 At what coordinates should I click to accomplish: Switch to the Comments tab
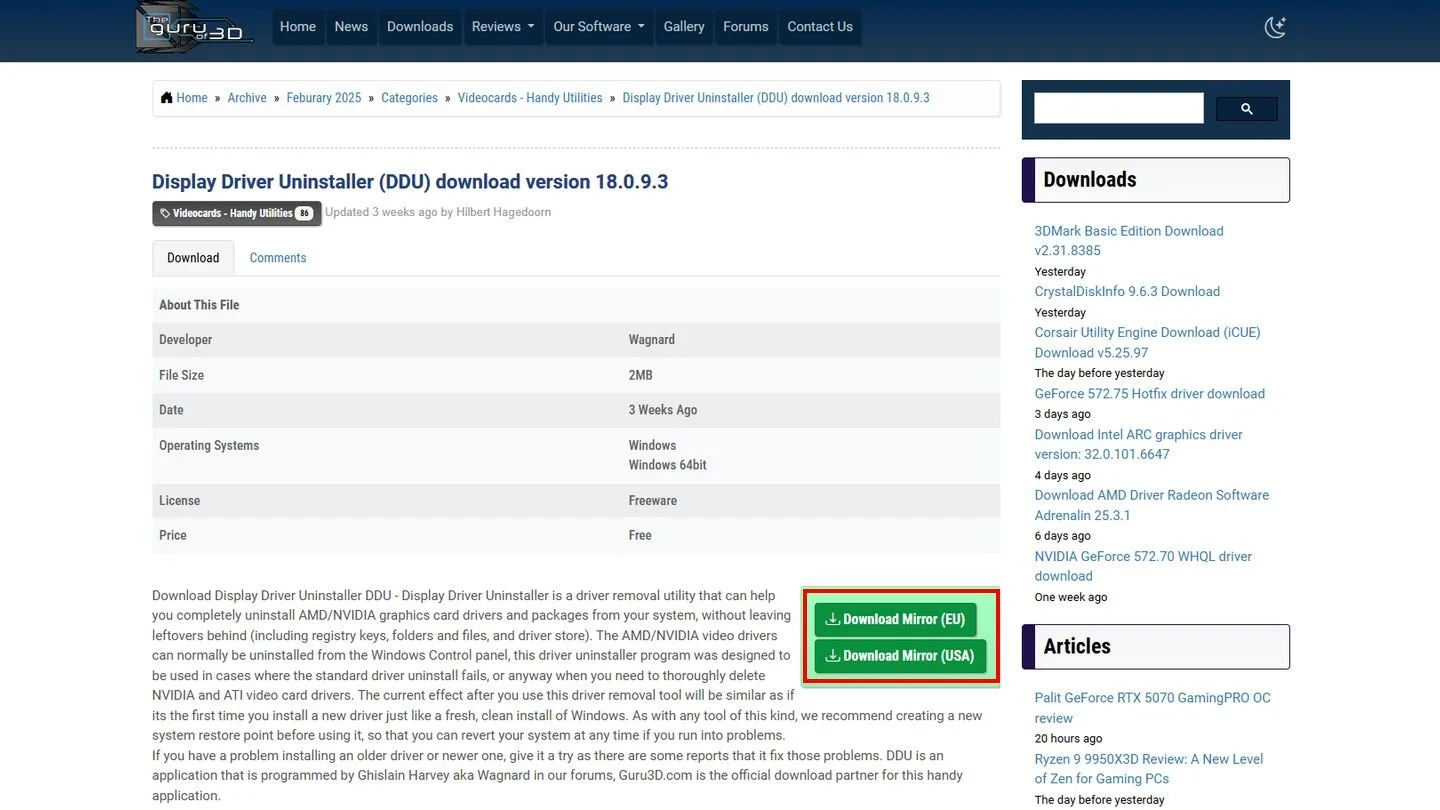tap(278, 258)
